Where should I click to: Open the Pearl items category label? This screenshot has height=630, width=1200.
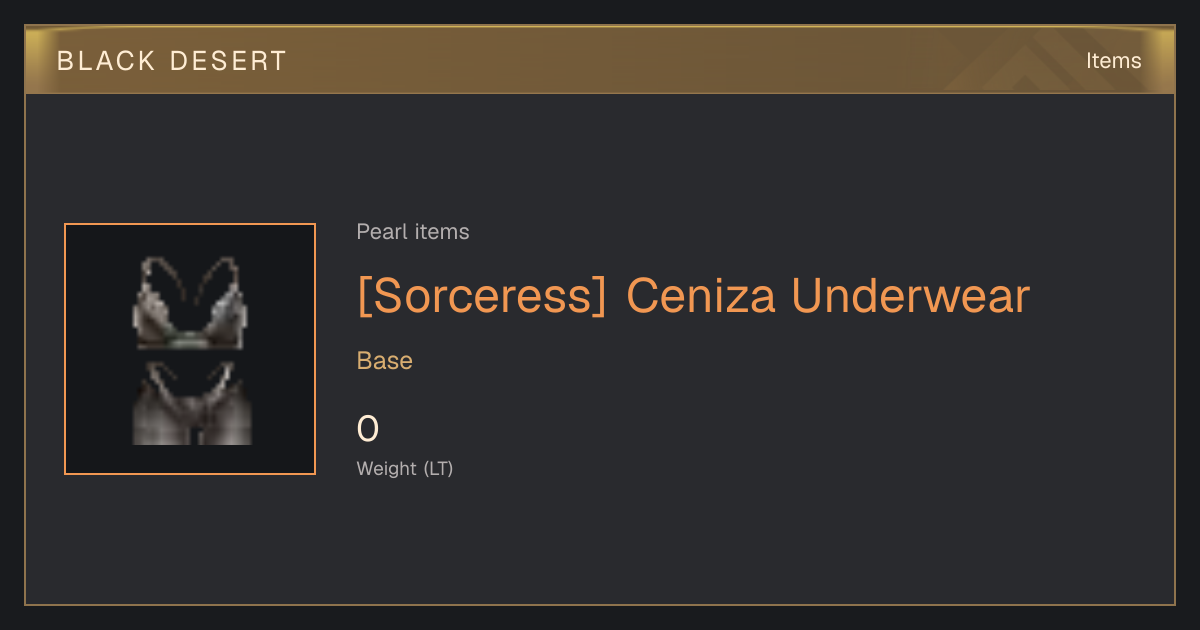click(413, 232)
